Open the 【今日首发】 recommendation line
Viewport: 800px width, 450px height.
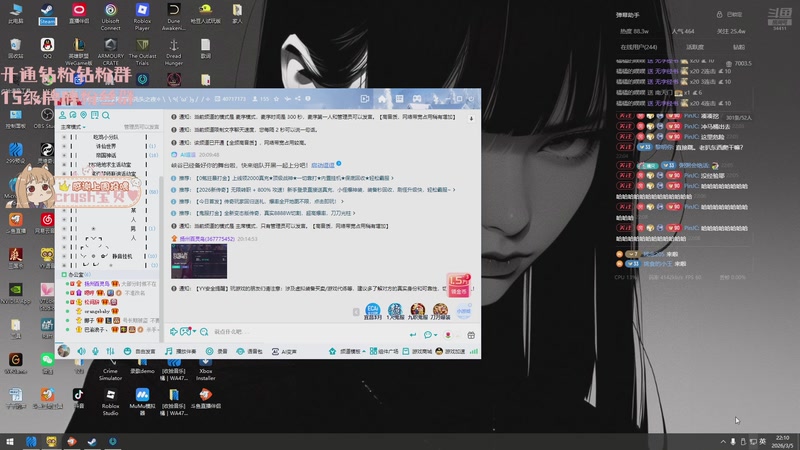(260, 202)
